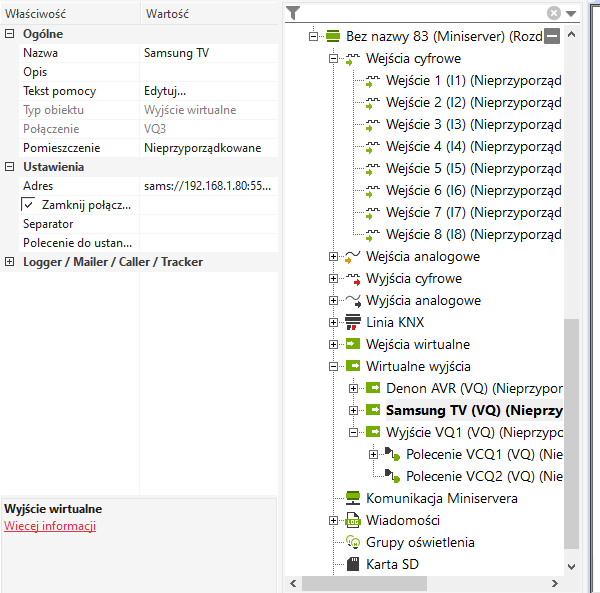Open the search field dropdown arrow
The width and height of the screenshot is (600, 593).
pyautogui.click(x=571, y=14)
